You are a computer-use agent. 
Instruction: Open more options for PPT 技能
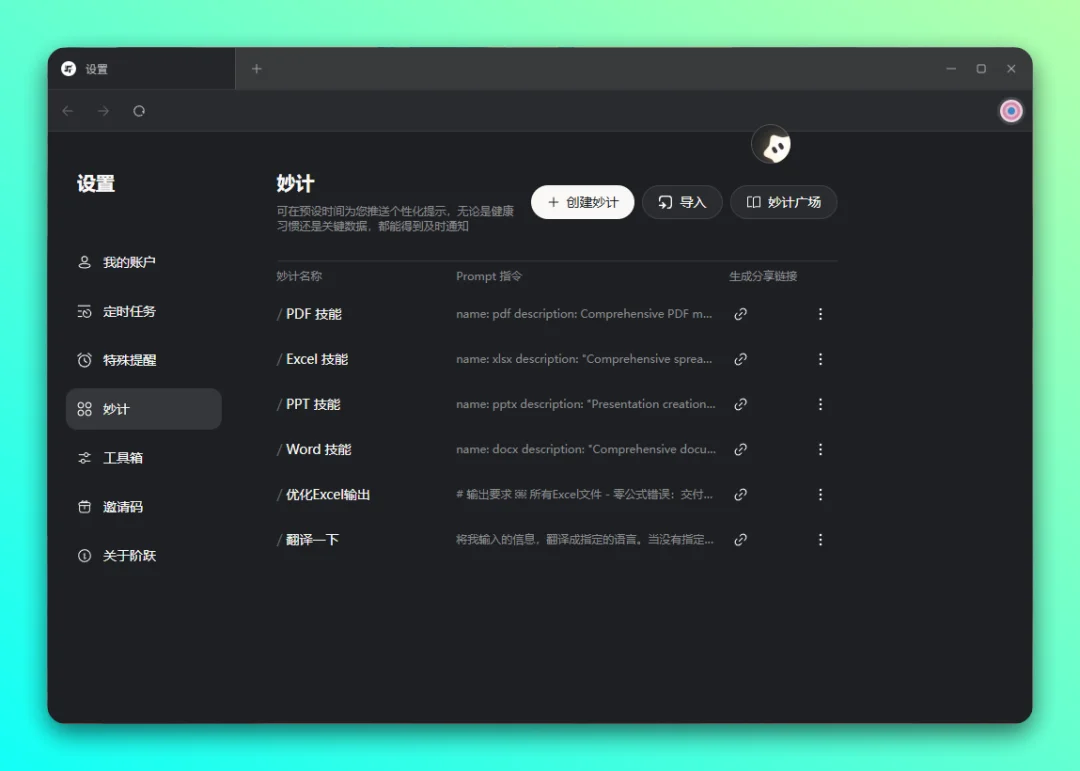tap(820, 405)
